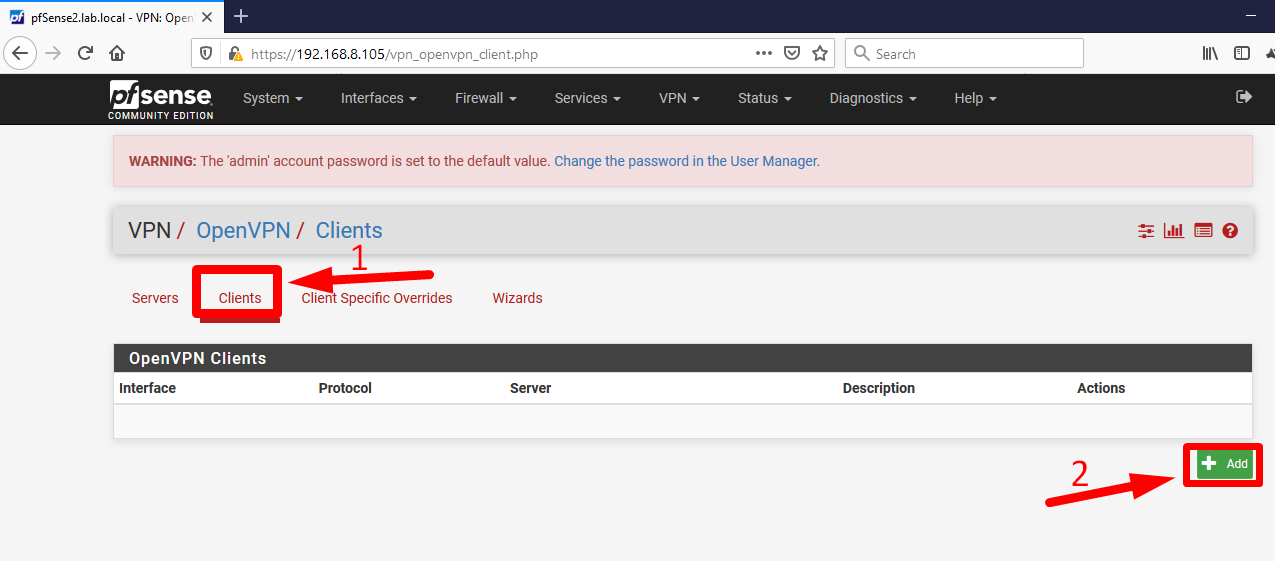View site info via warning padlock icon
This screenshot has width=1275, height=561.
(x=234, y=54)
